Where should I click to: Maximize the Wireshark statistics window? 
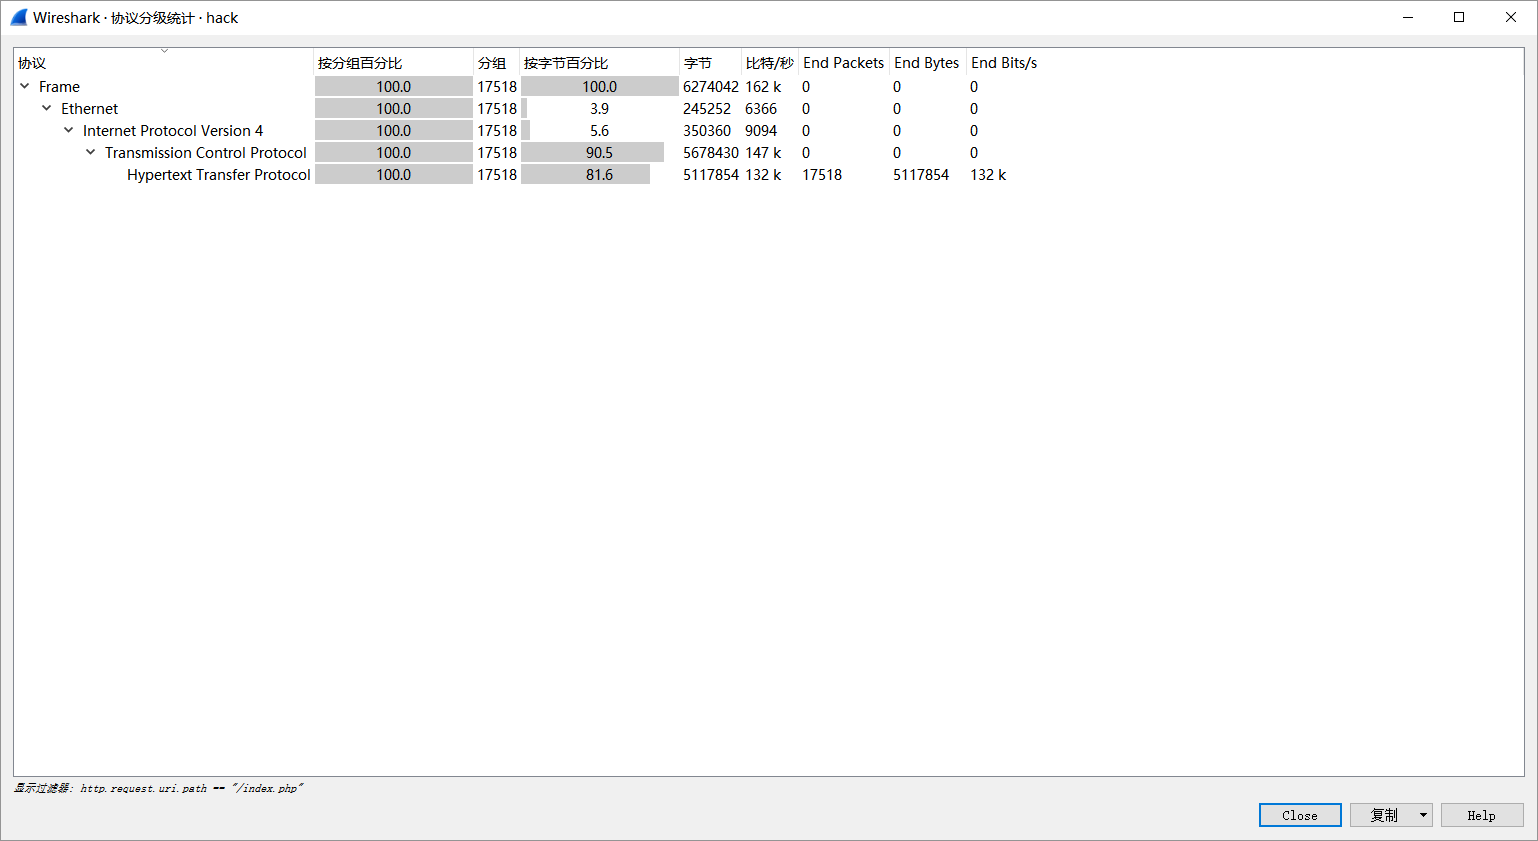pyautogui.click(x=1459, y=17)
